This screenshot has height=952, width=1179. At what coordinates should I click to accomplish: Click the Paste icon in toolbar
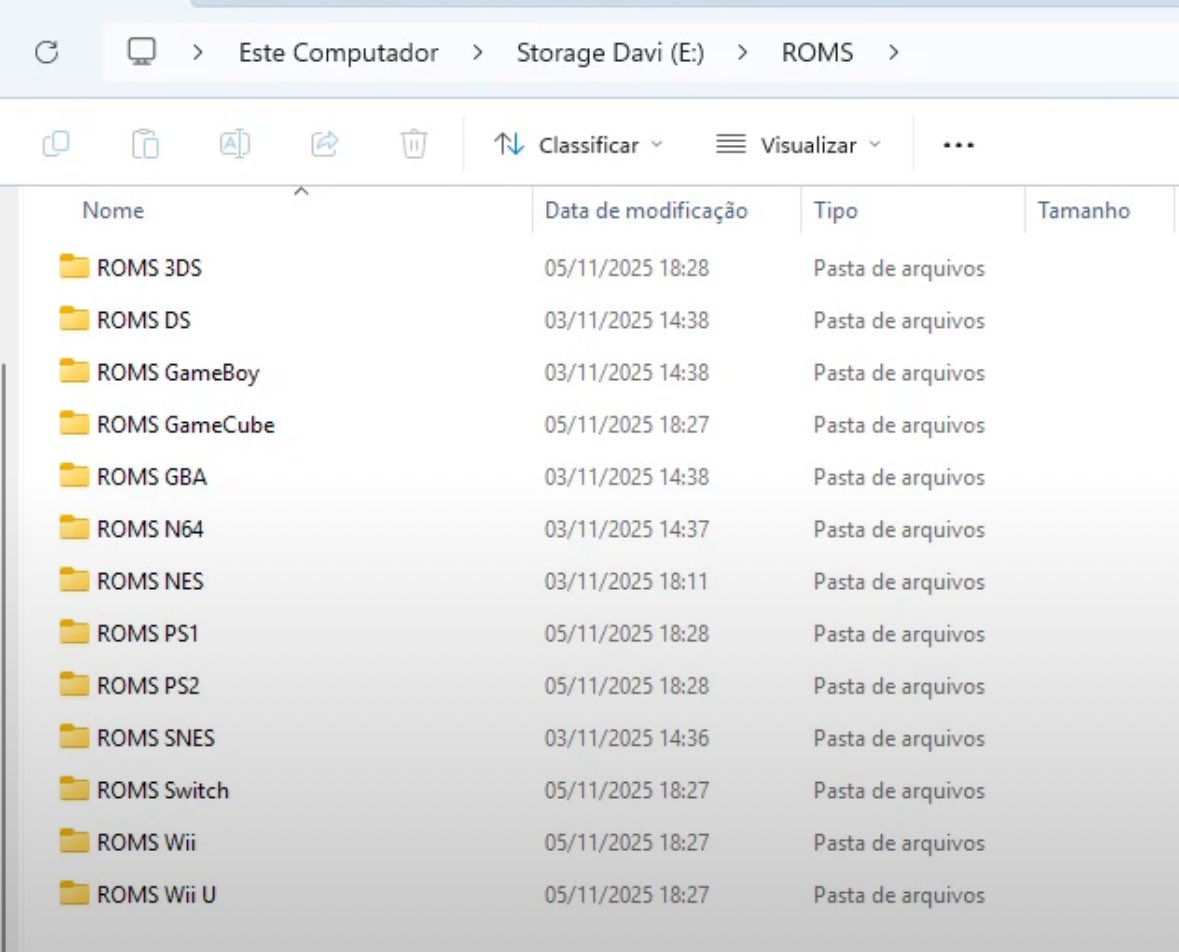click(145, 144)
